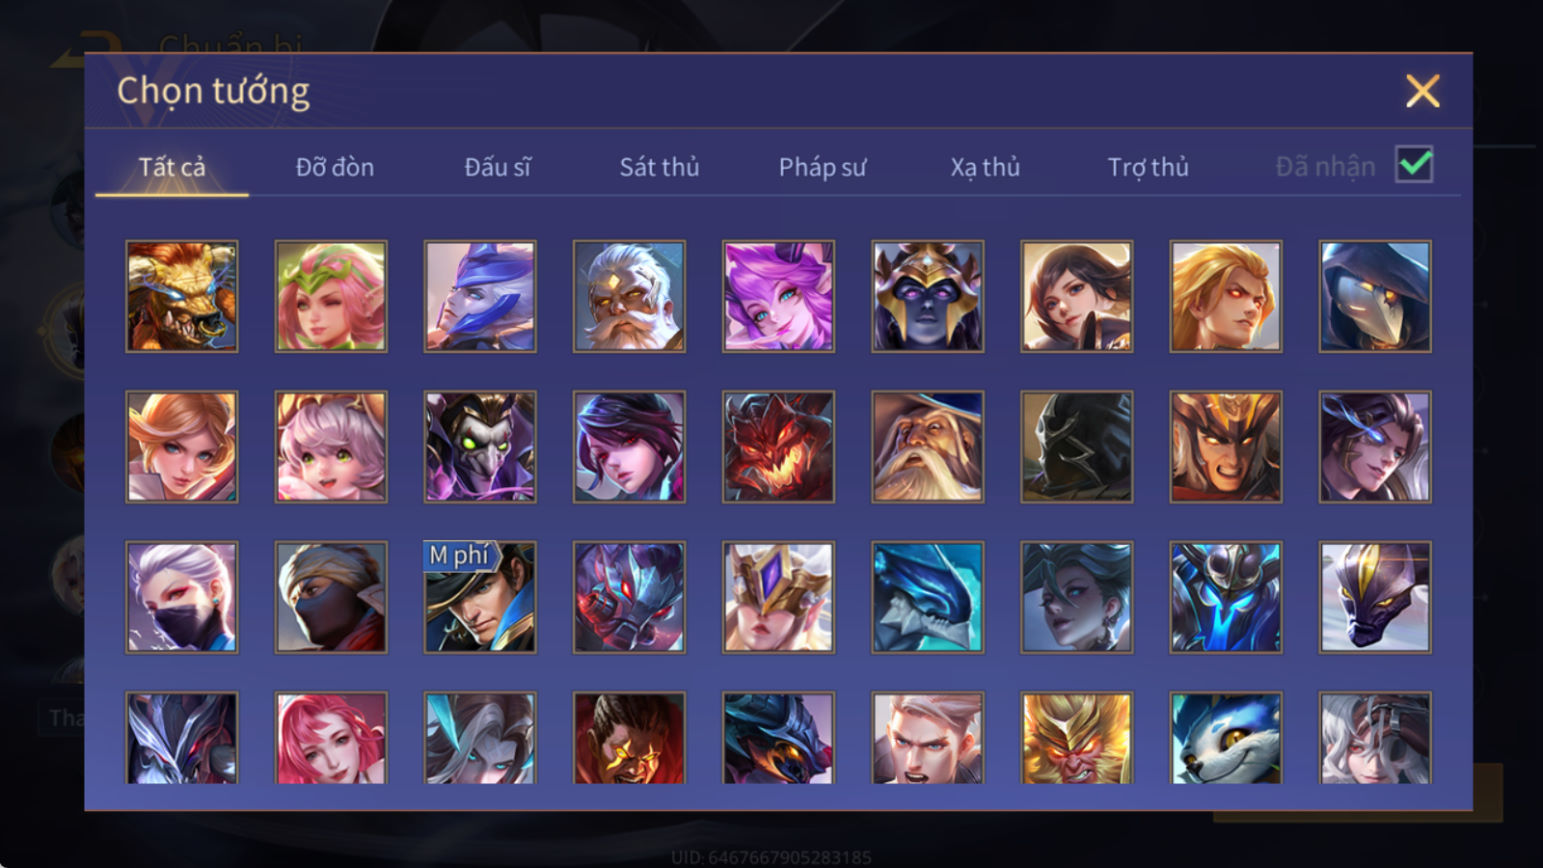Screen dimensions: 1543x868
Task: Pick the white-bearded old man hero
Action: [x=629, y=296]
